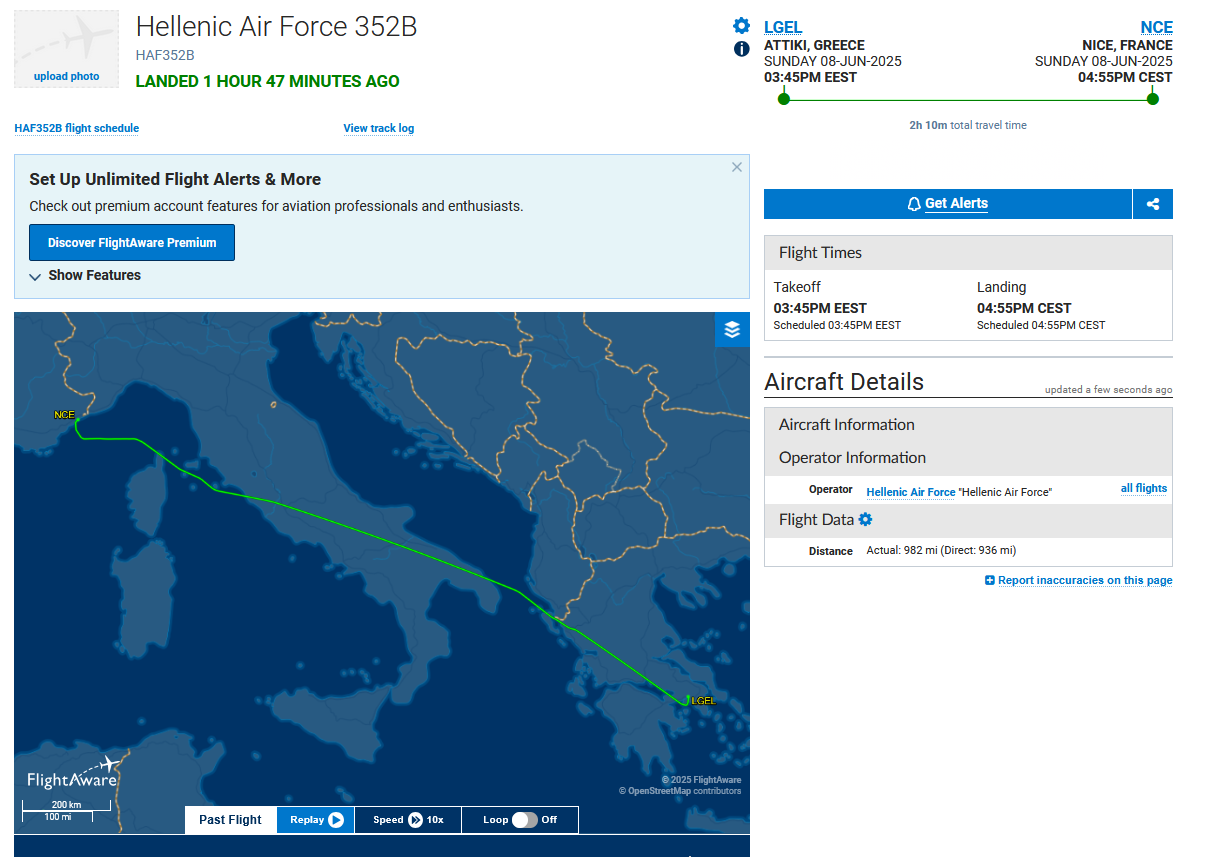Click the plus icon by Report inaccuracies
The width and height of the screenshot is (1212, 857).
990,580
